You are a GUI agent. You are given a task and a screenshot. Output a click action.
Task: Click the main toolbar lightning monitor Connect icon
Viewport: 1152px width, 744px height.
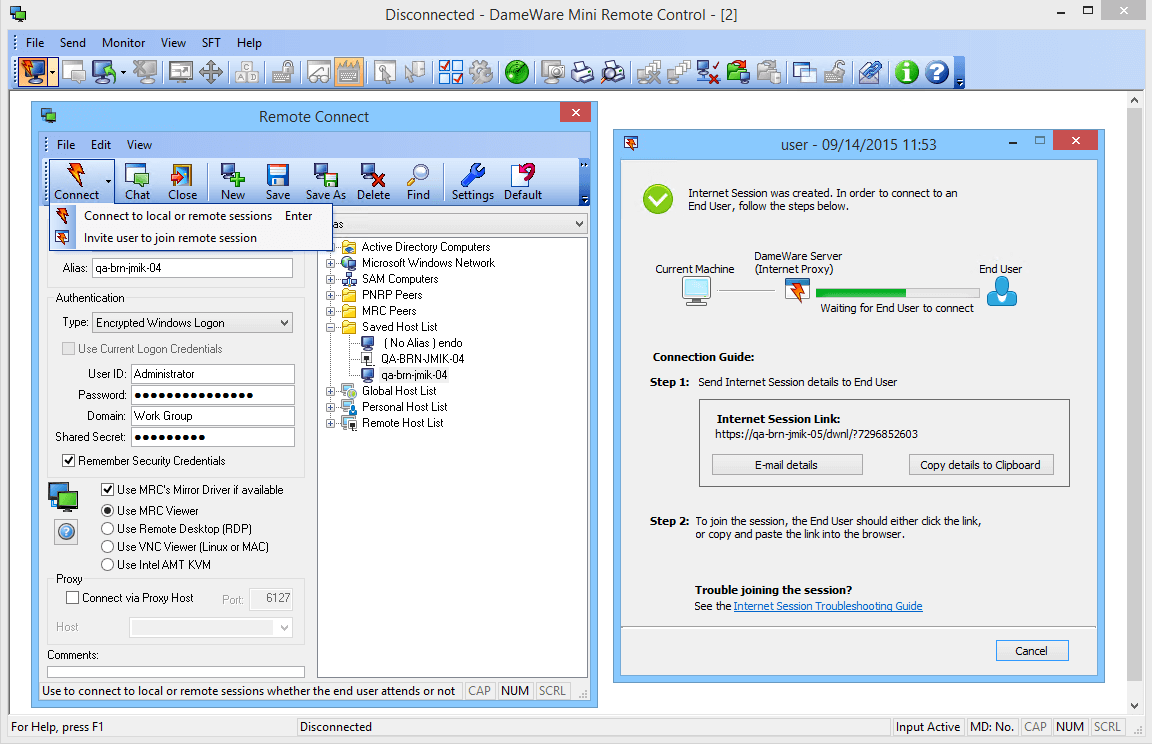click(x=32, y=72)
